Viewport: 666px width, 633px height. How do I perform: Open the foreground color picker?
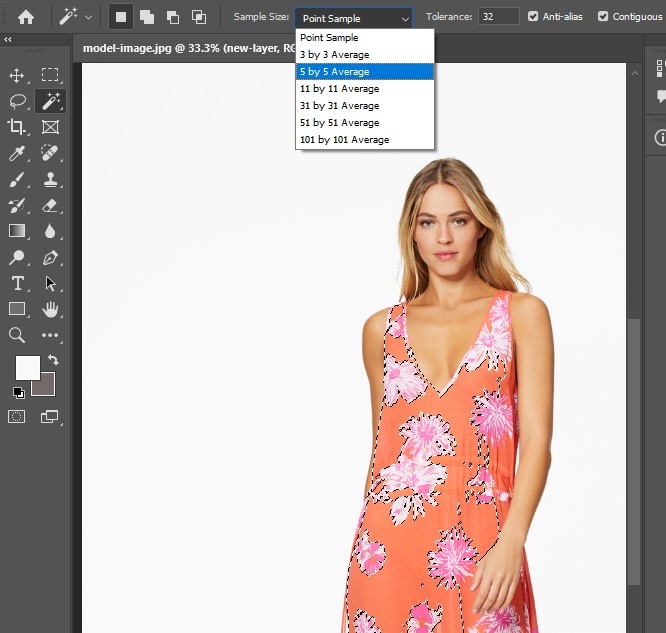(28, 367)
